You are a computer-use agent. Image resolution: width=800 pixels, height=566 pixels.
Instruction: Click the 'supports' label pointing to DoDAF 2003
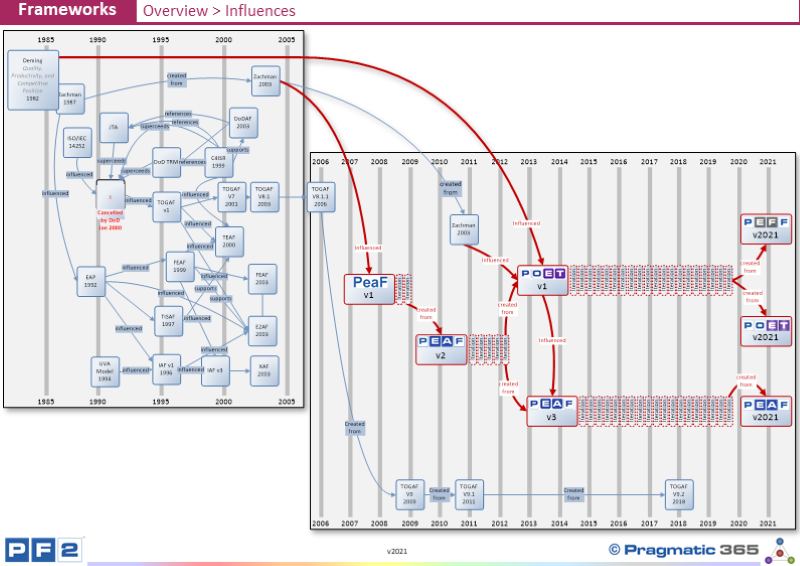coord(237,150)
